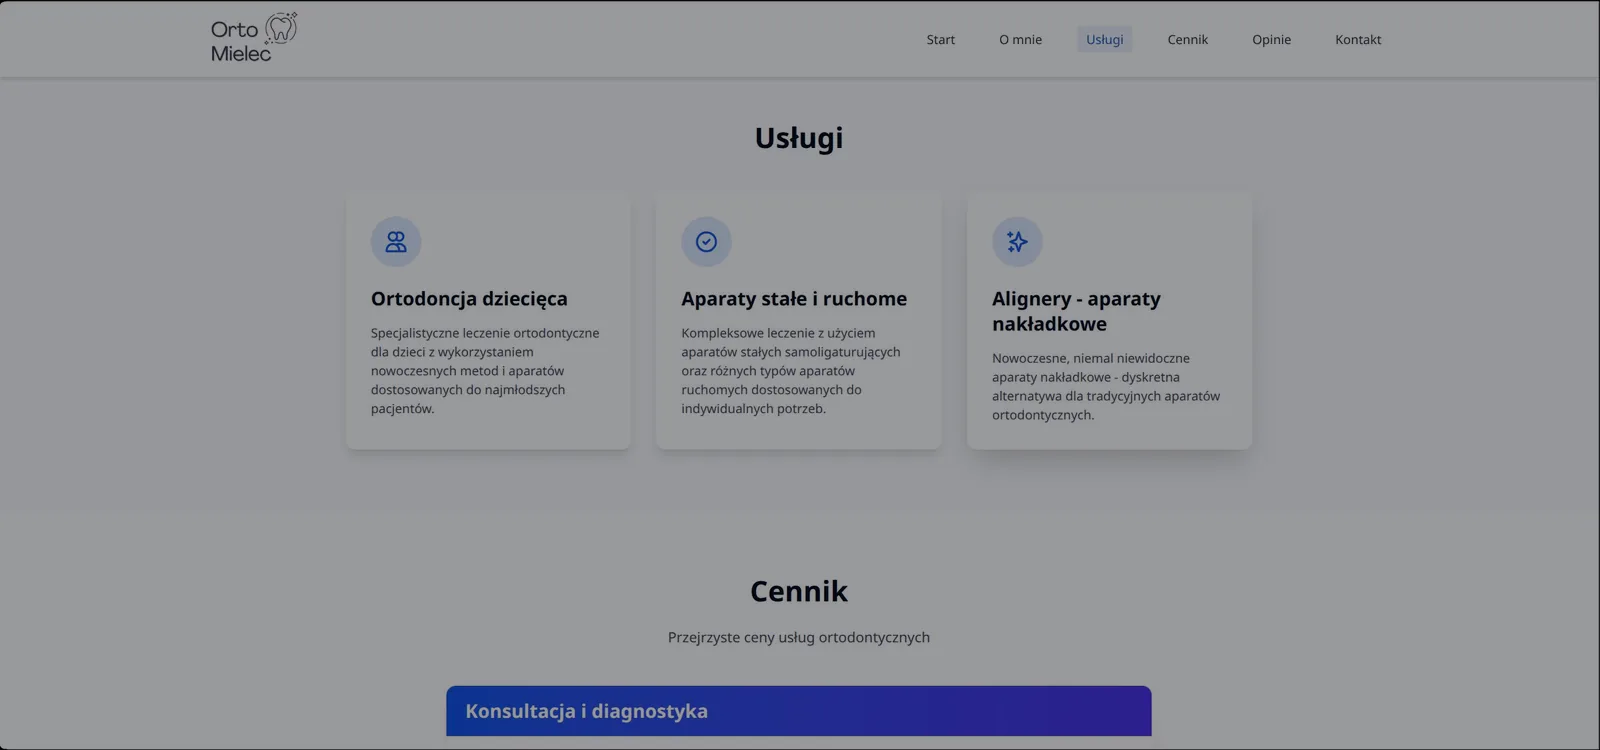
Task: Click the Cennik section heading
Action: (799, 591)
